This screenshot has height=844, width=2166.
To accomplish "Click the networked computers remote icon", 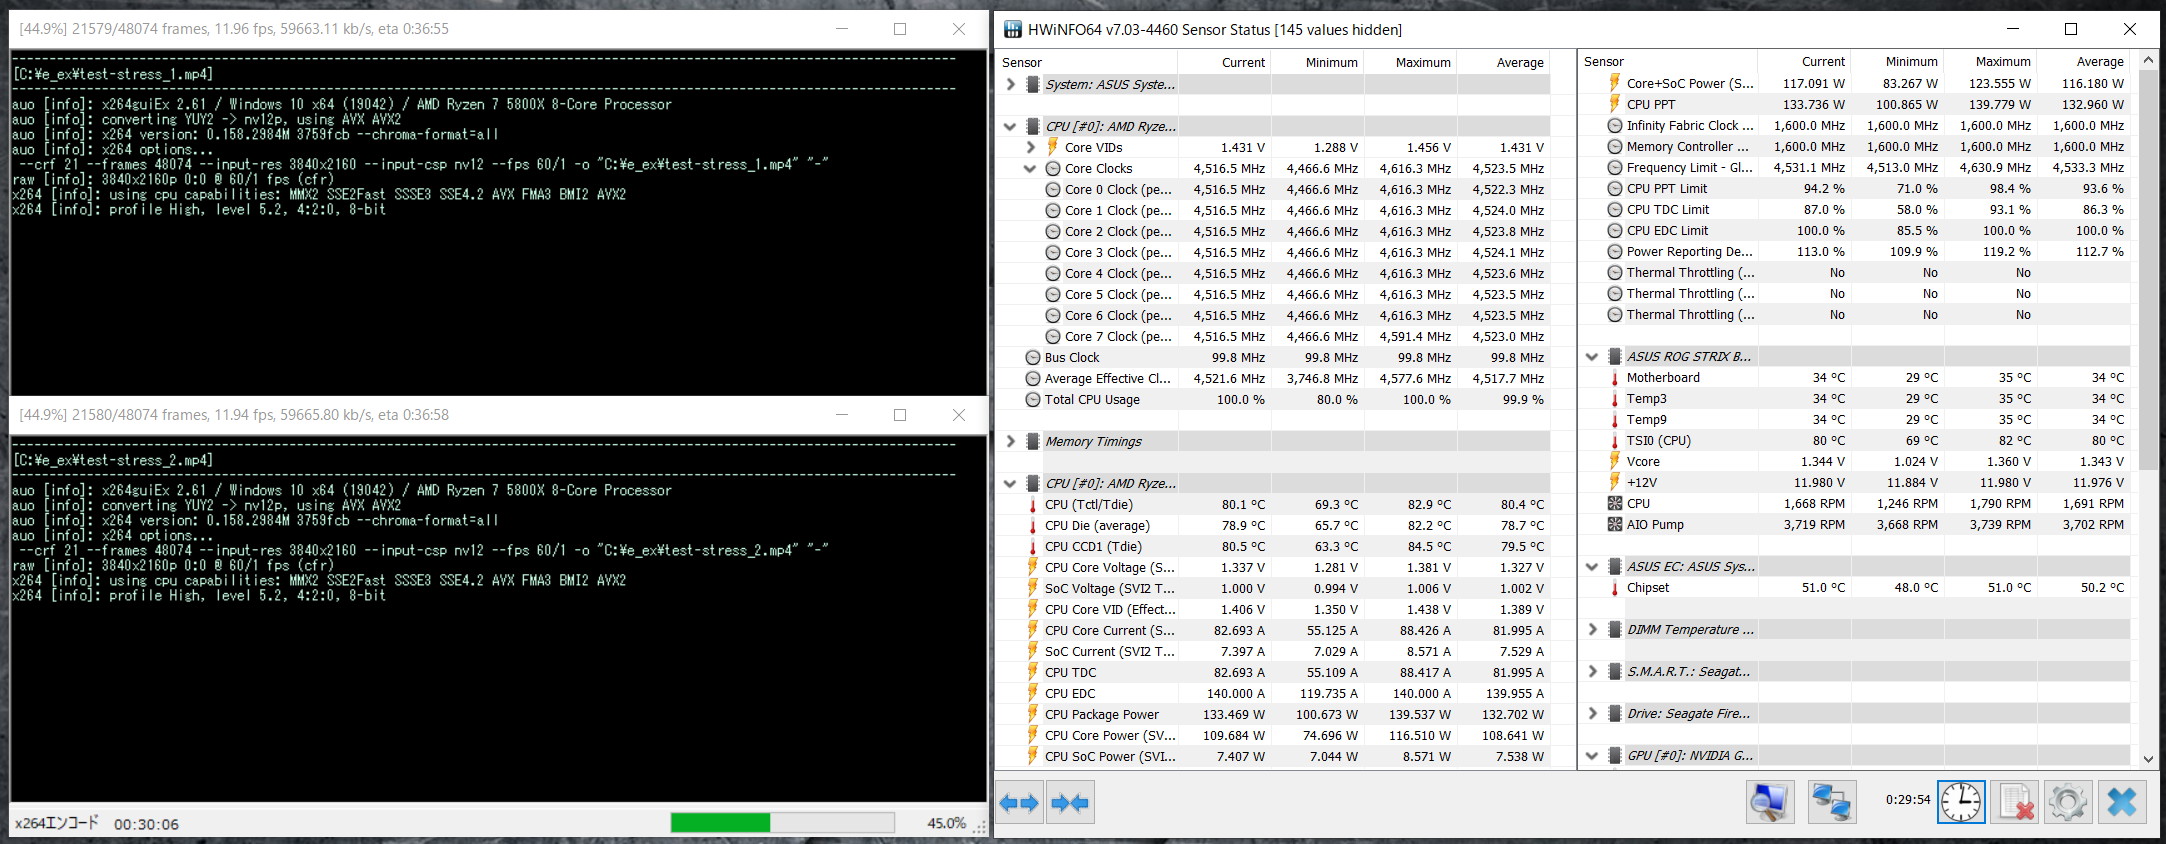I will [1832, 802].
